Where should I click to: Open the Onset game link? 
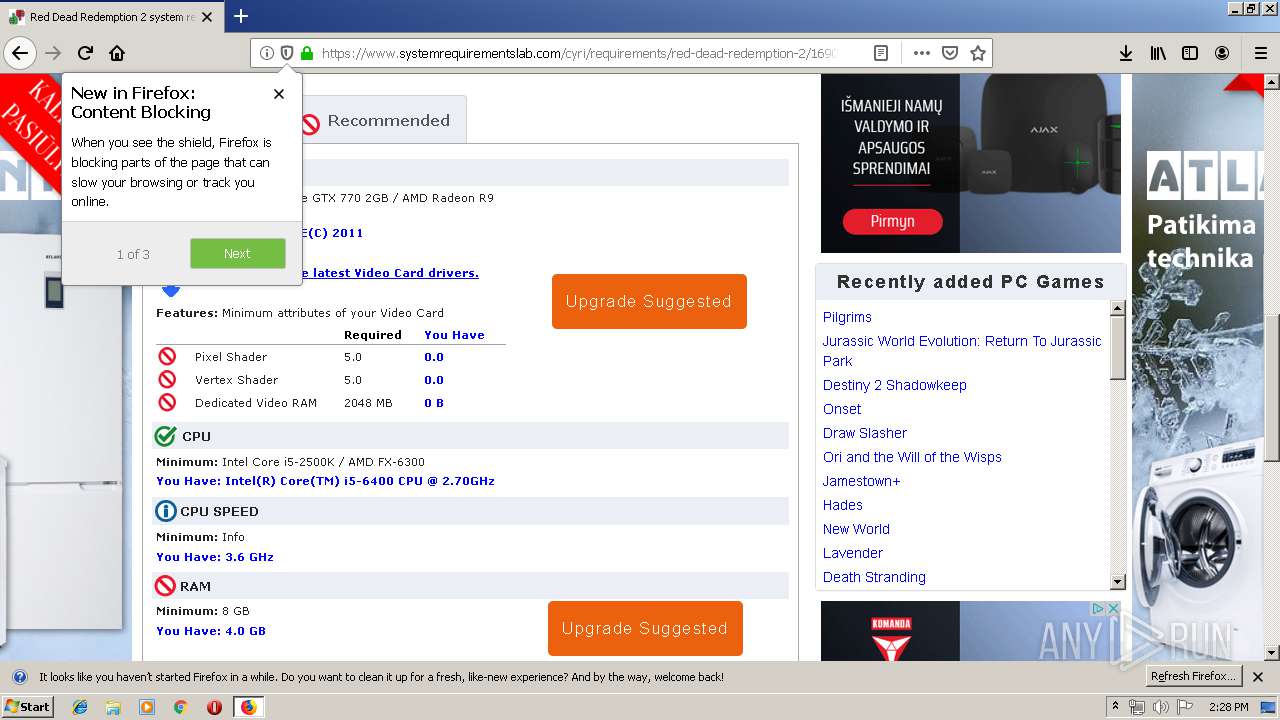click(x=842, y=409)
